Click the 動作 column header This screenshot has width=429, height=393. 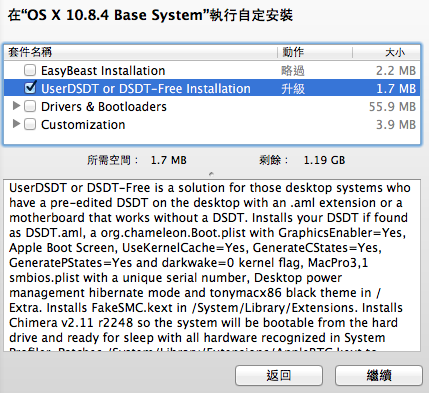(x=293, y=52)
